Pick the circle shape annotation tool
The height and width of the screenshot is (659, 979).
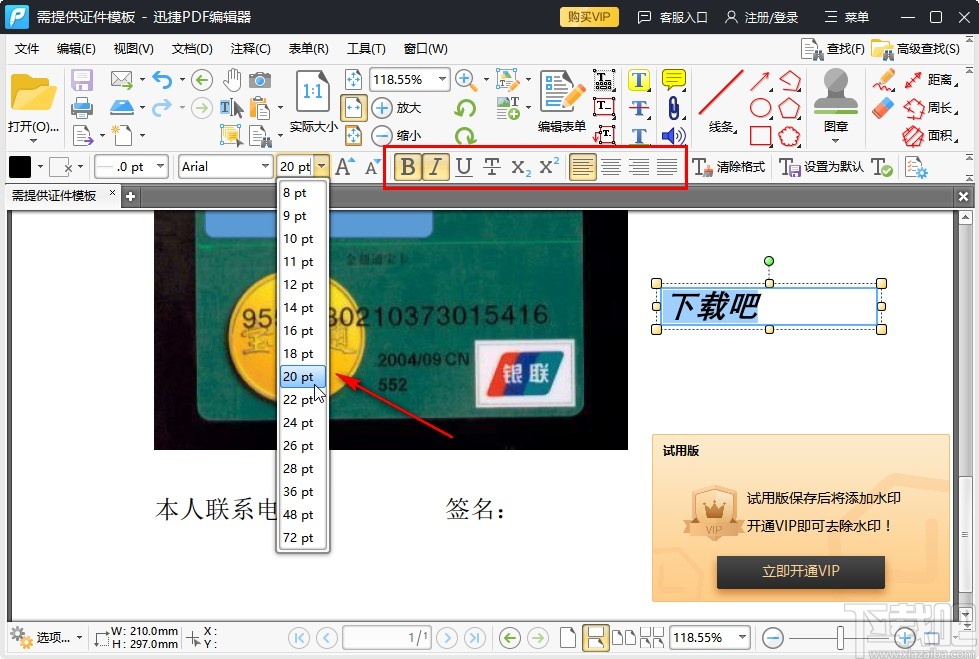760,107
